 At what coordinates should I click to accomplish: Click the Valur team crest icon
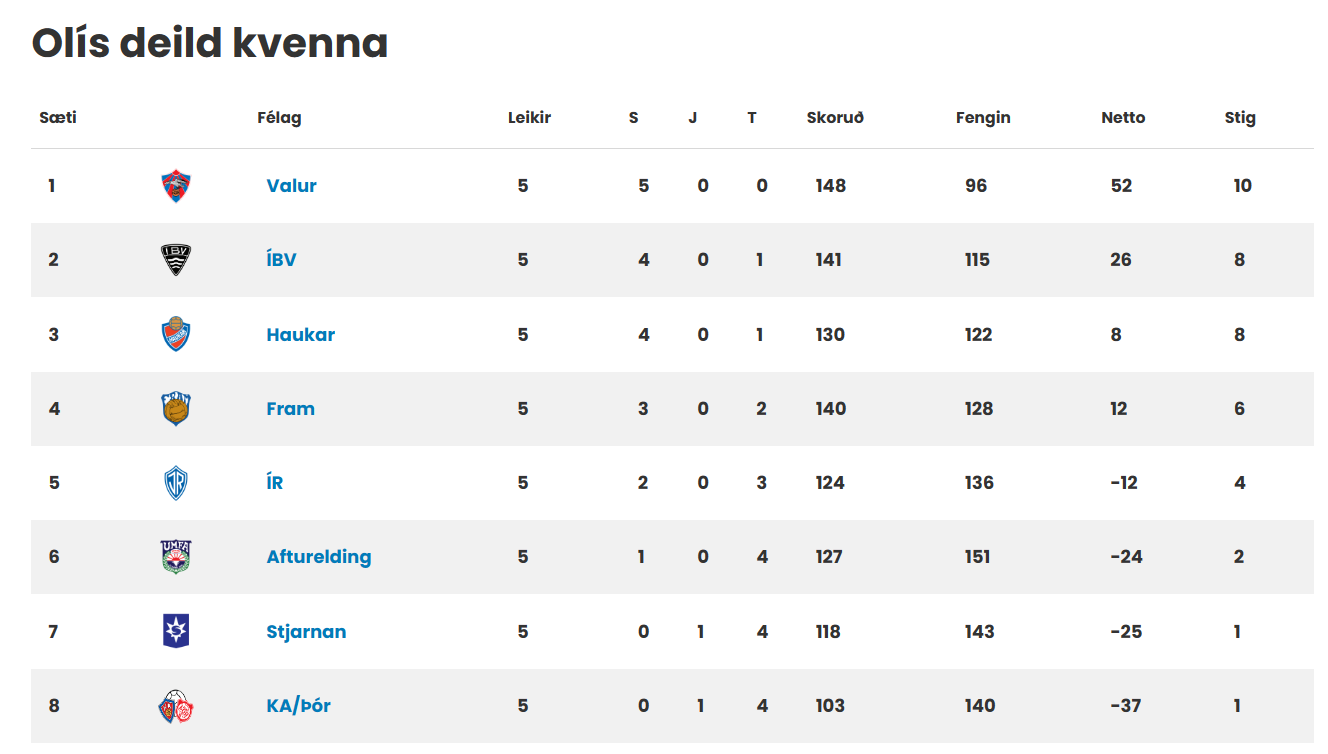tap(176, 186)
